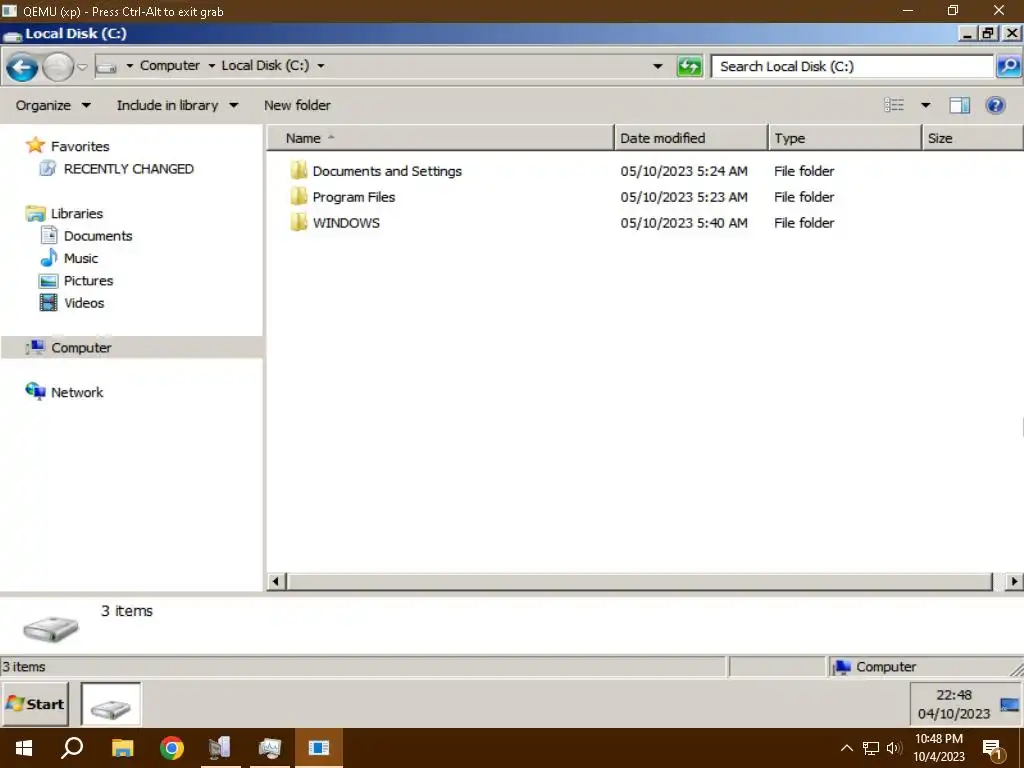This screenshot has height=768, width=1024.
Task: Open host taskbar Search magnifier
Action: point(72,748)
